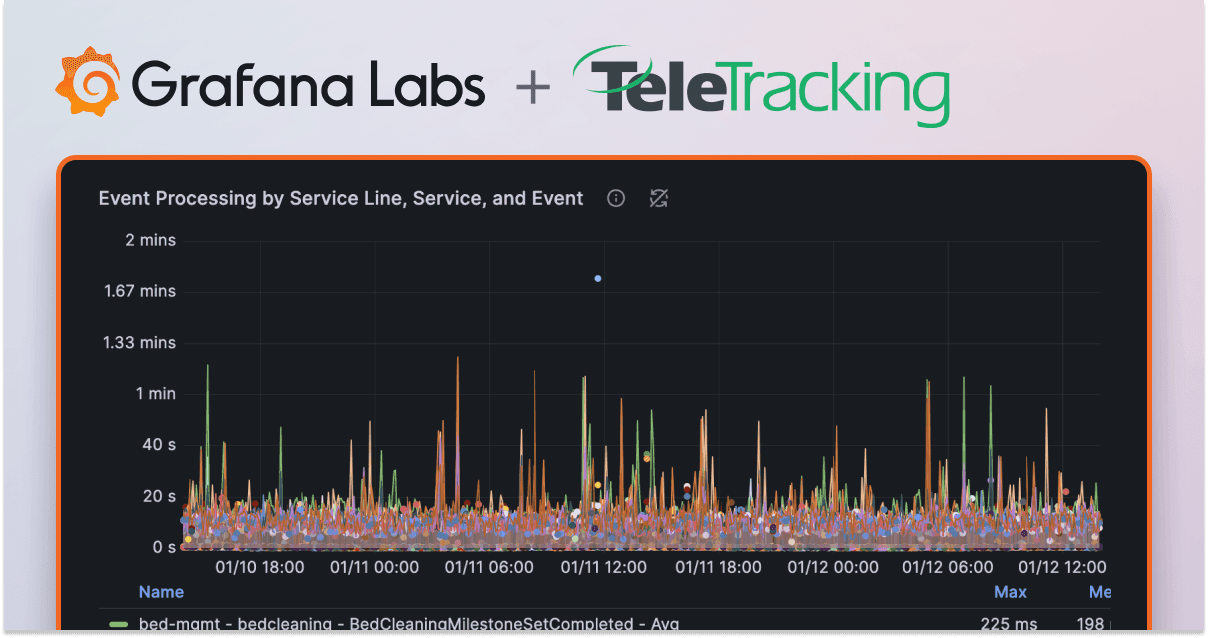Click the Mean column header
This screenshot has height=638, width=1208.
coord(1099,591)
